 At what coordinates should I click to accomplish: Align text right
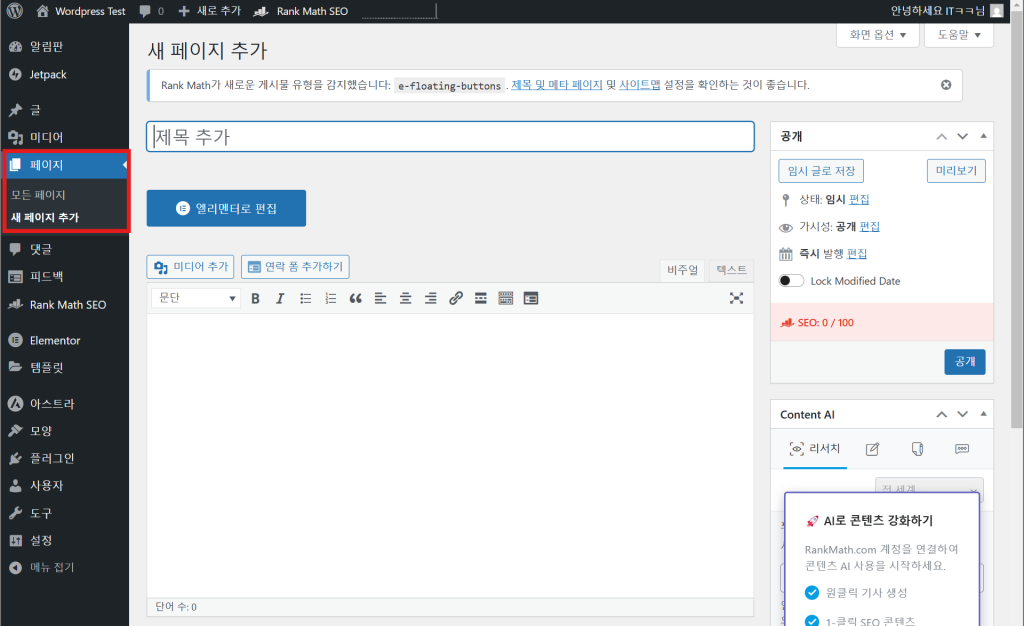point(430,298)
